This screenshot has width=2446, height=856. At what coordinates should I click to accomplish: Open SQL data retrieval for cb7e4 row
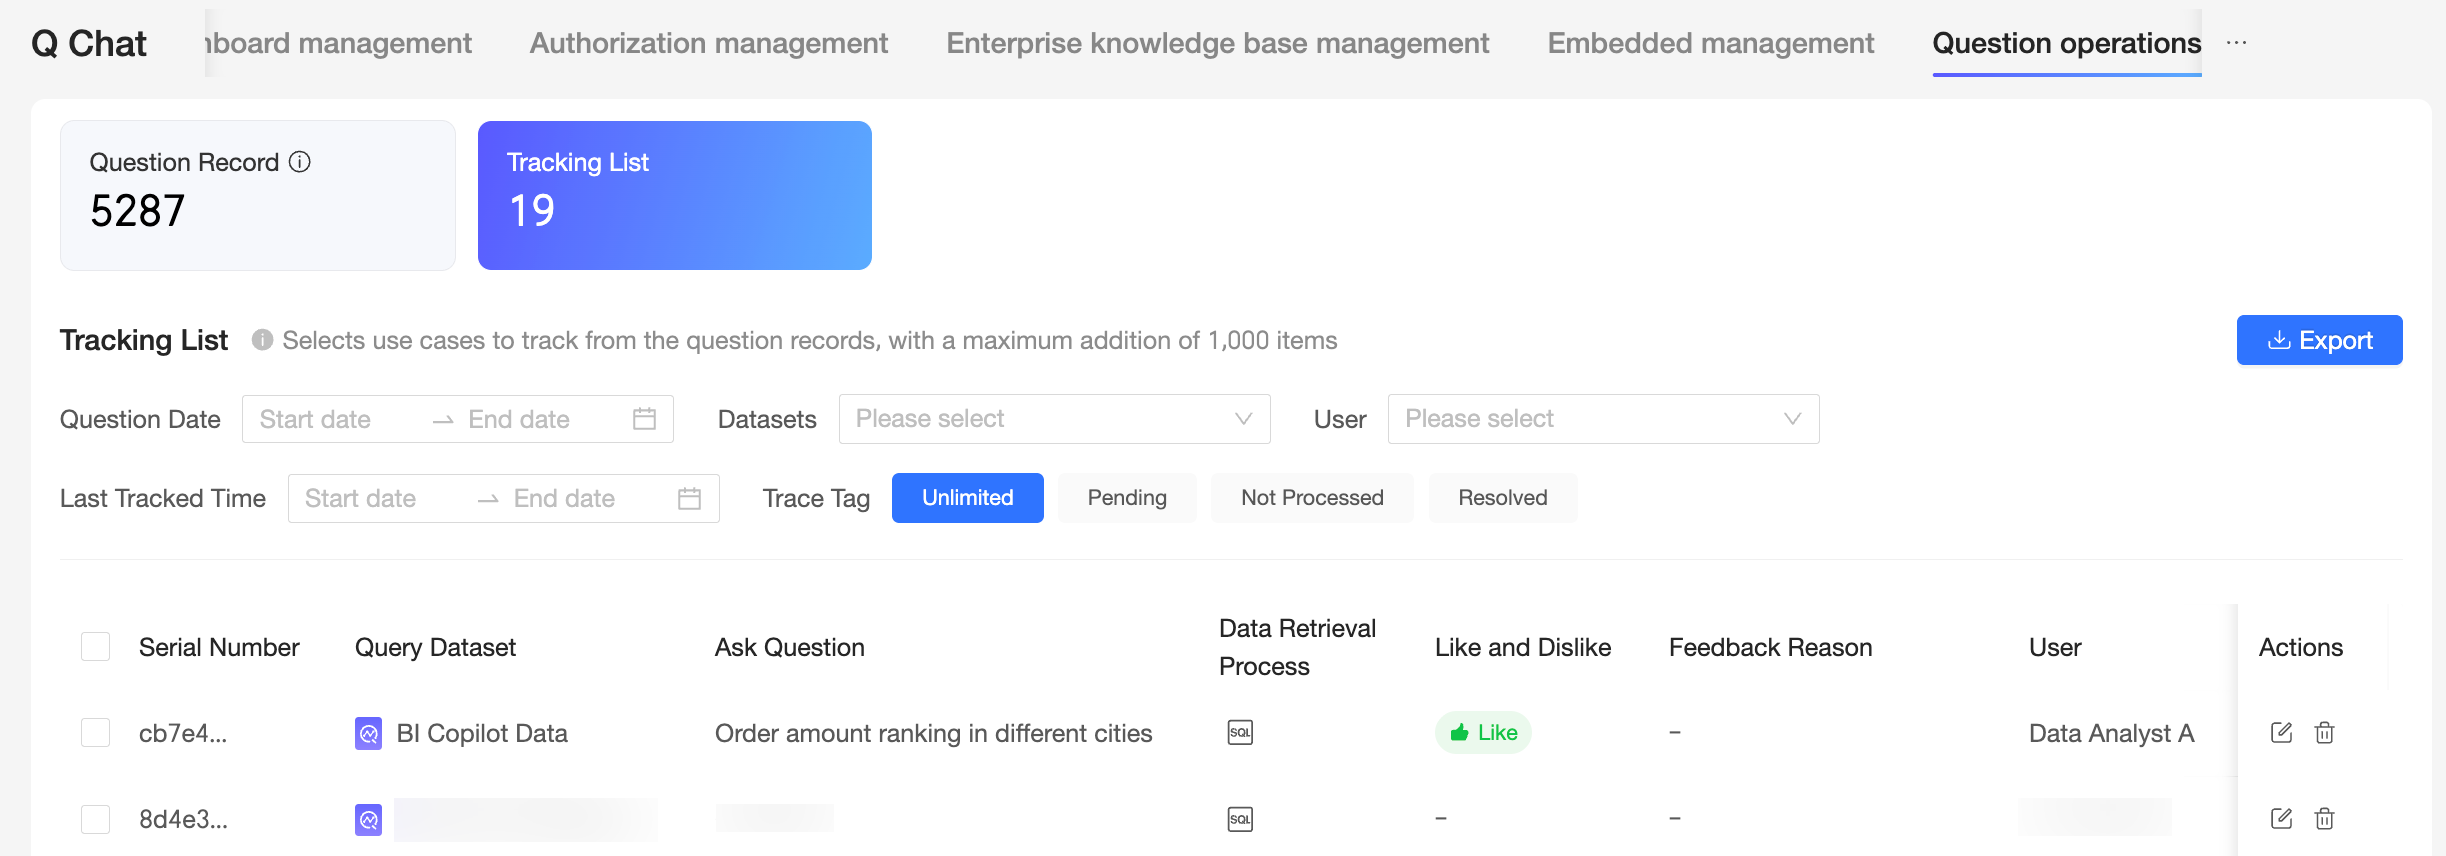click(x=1240, y=733)
